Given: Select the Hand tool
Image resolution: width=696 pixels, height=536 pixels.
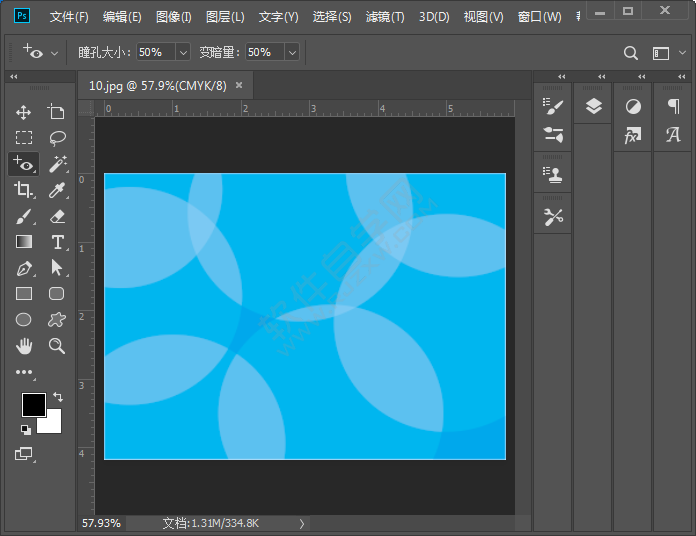Looking at the screenshot, I should 24,346.
